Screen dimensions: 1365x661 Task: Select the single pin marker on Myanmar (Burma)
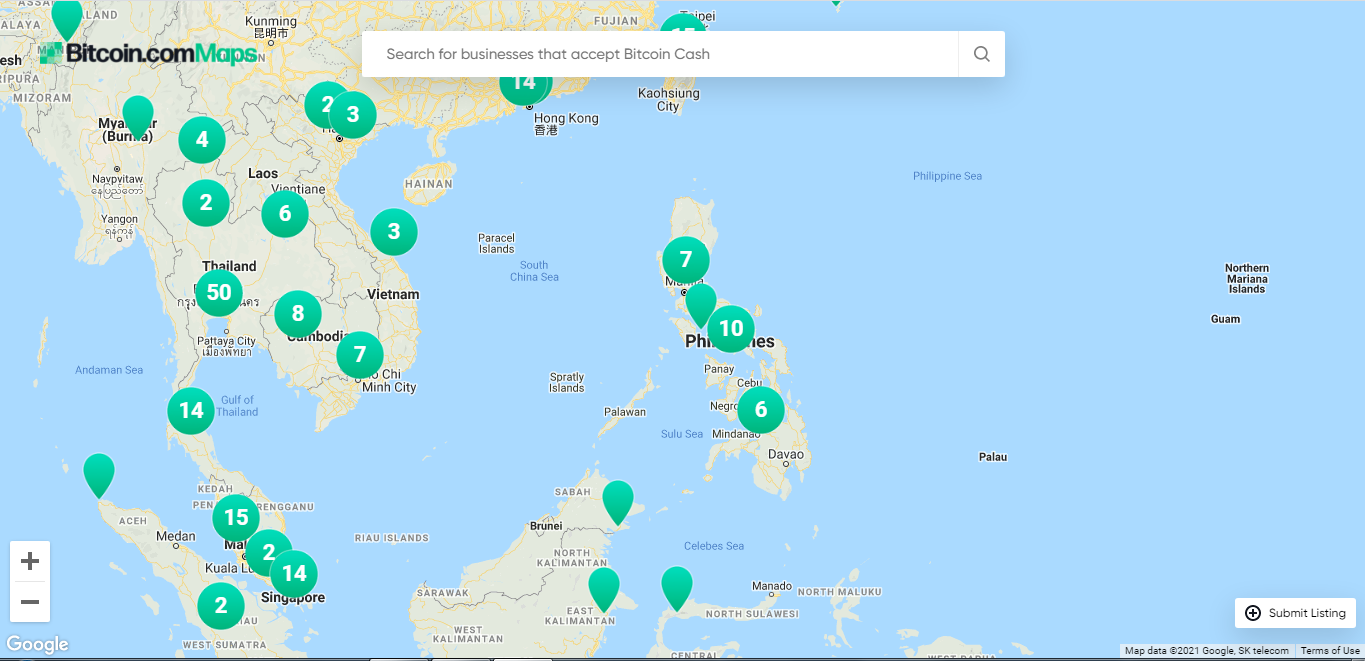138,117
